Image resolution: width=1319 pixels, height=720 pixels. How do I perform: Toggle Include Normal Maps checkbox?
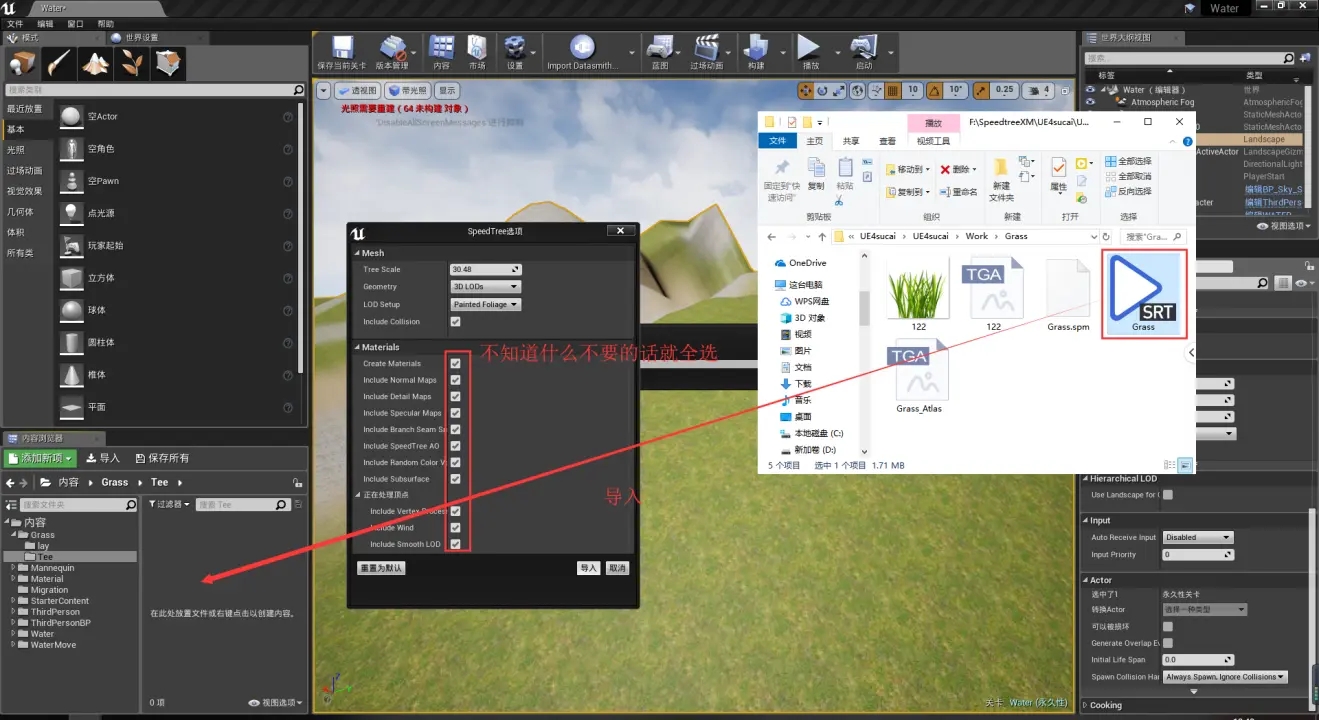click(x=455, y=380)
